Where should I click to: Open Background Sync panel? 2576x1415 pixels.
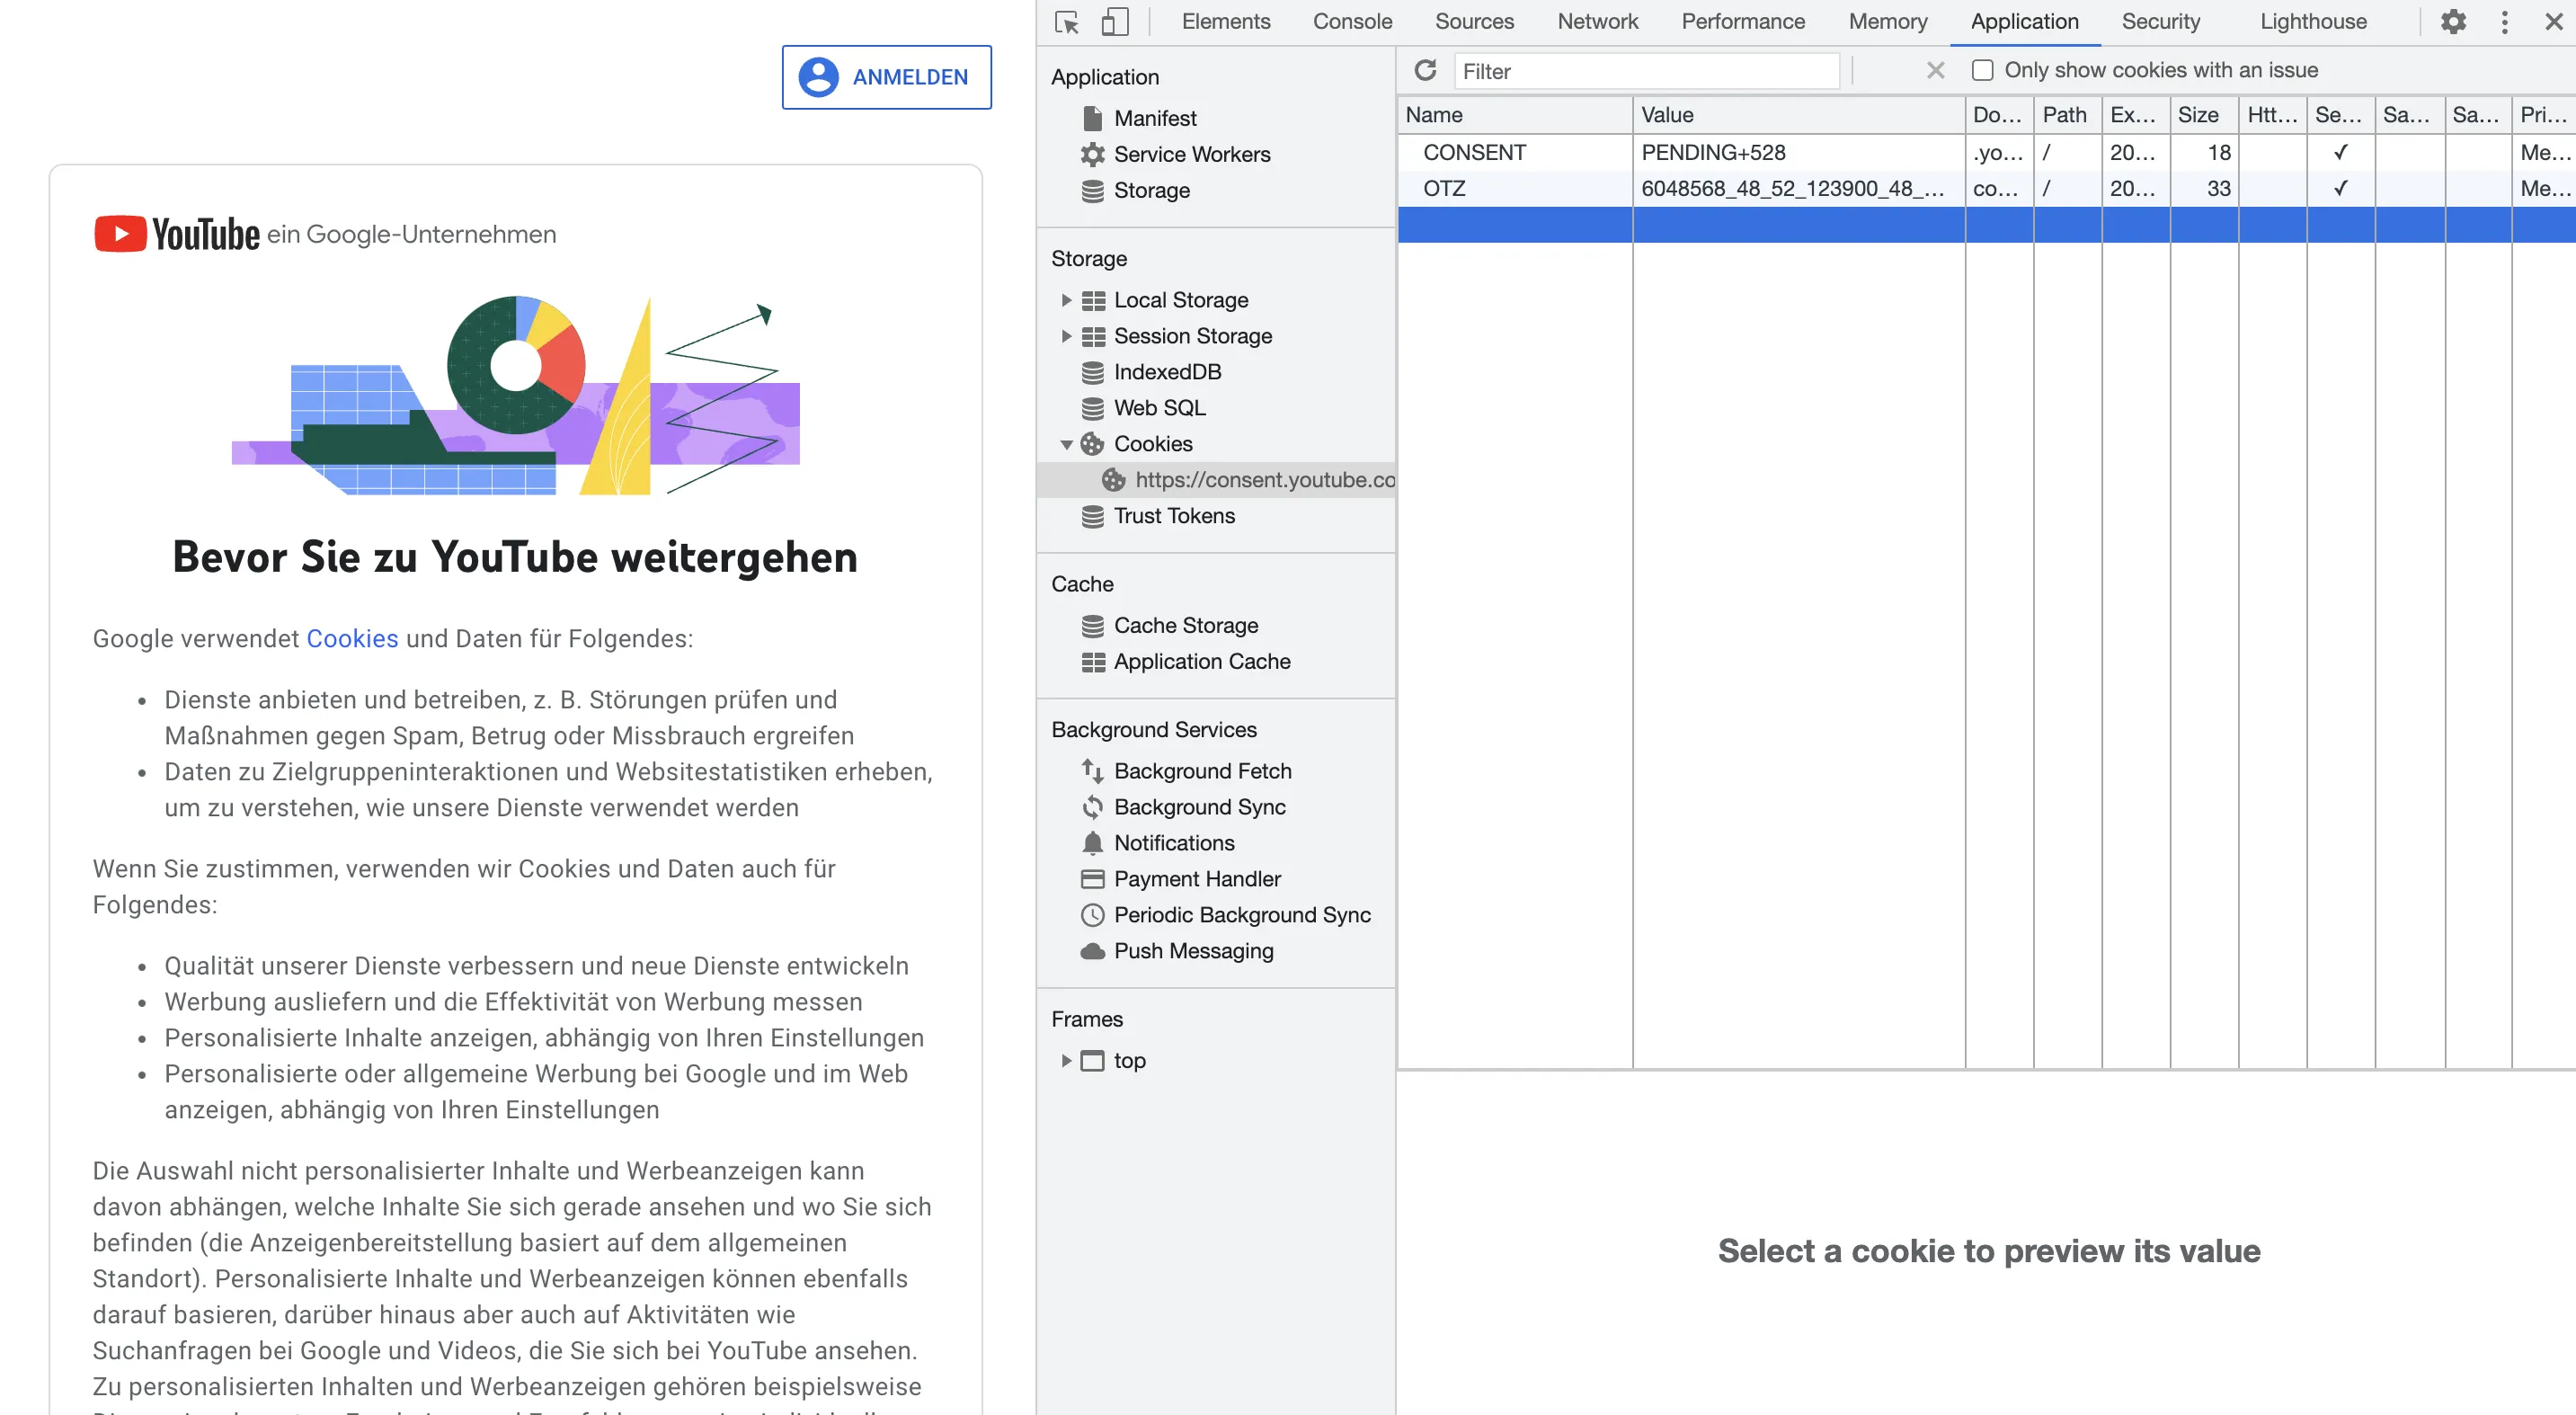pos(1199,807)
